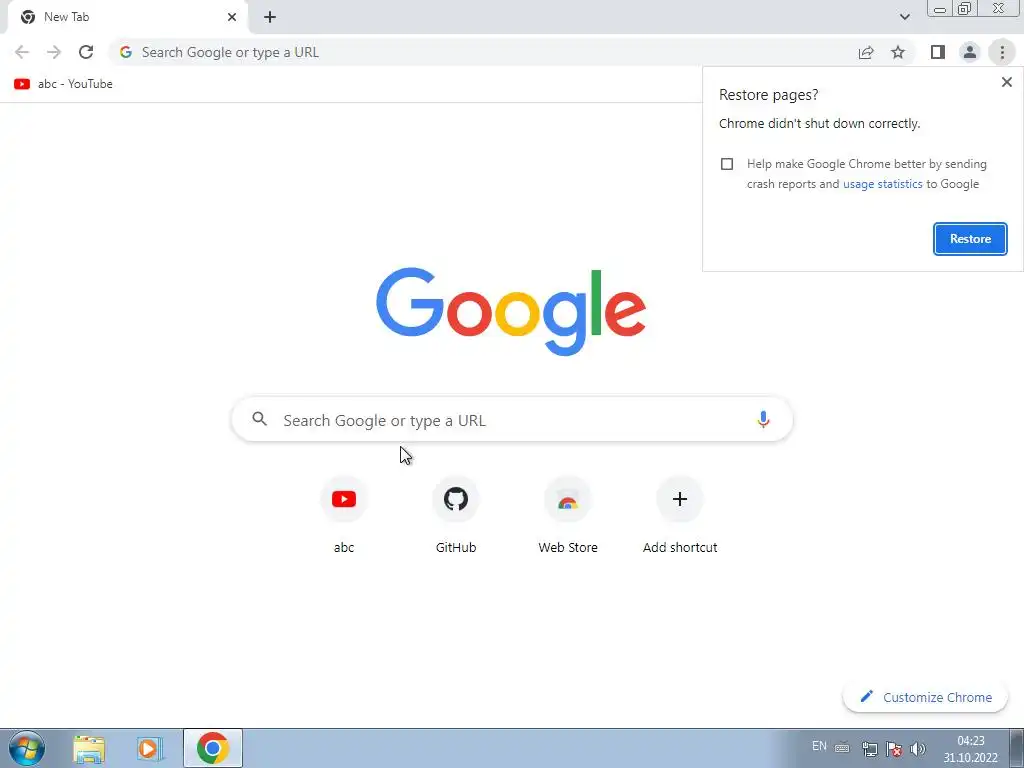Focus the Google search box
Screen dimensions: 1024x768
512,420
